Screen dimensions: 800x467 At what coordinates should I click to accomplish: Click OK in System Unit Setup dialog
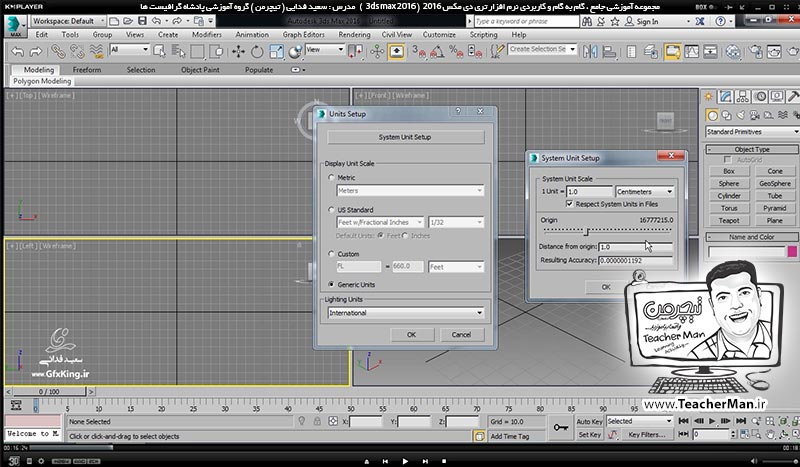coord(606,287)
